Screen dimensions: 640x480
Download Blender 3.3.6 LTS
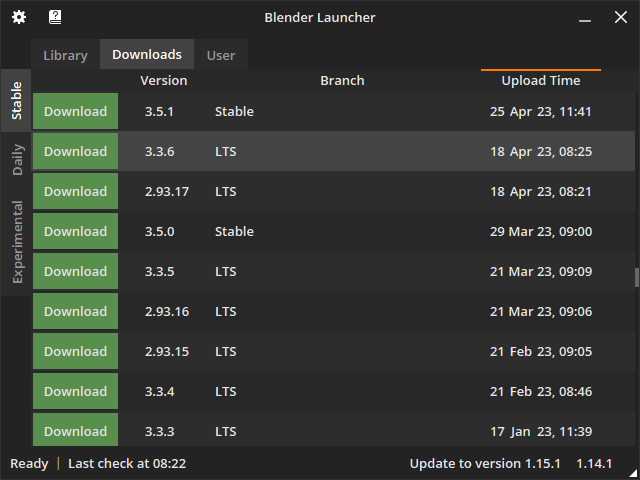coord(75,151)
